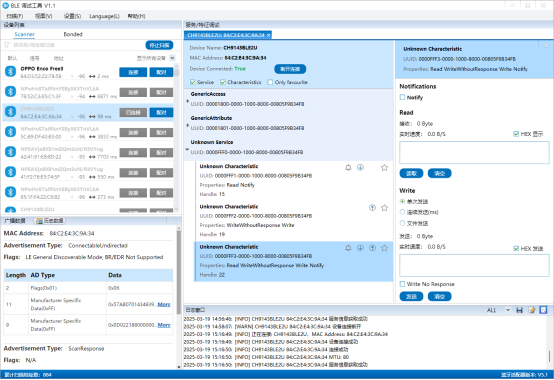This screenshot has width=554, height=380.
Task: Connect to OPPO Enco Free3
Action: tap(133, 72)
